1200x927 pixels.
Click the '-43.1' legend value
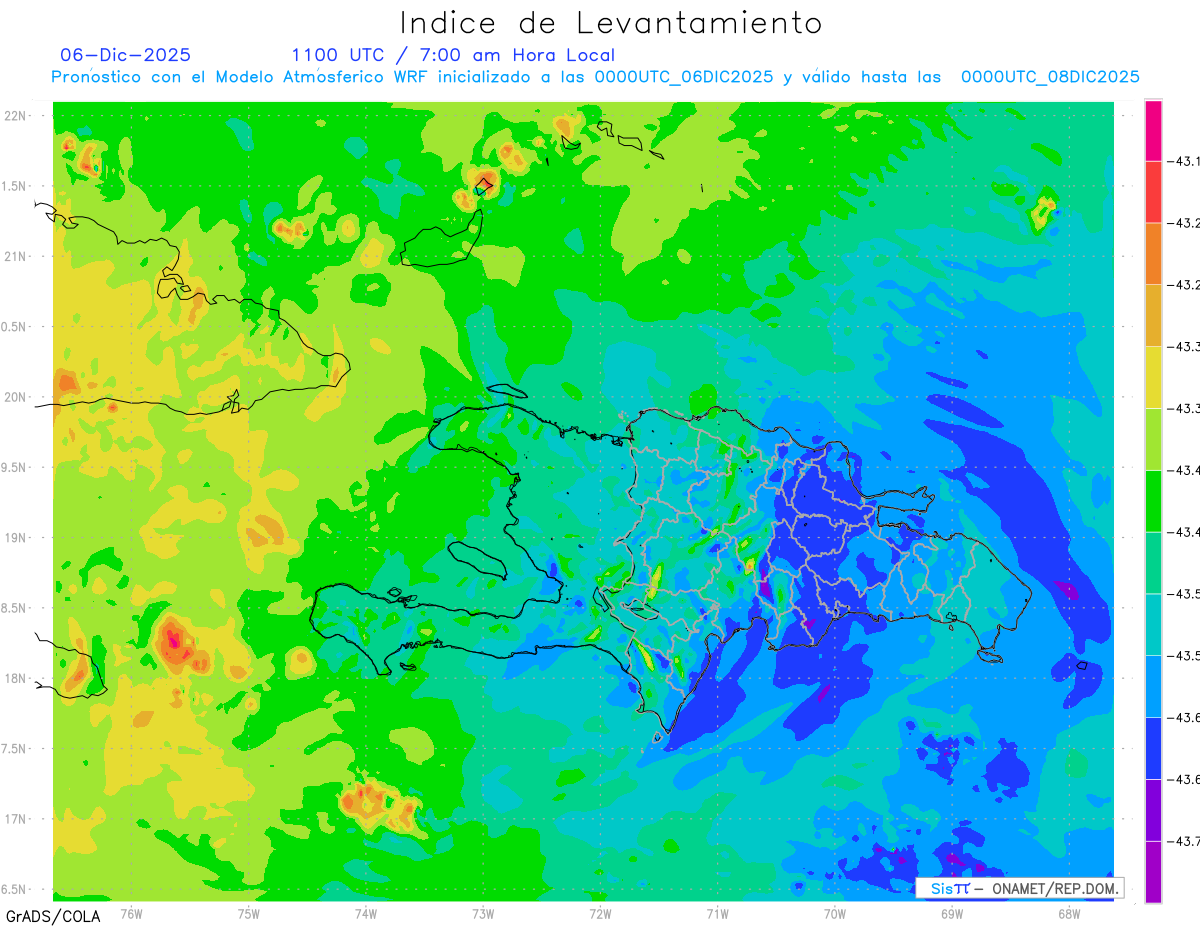coord(1182,161)
